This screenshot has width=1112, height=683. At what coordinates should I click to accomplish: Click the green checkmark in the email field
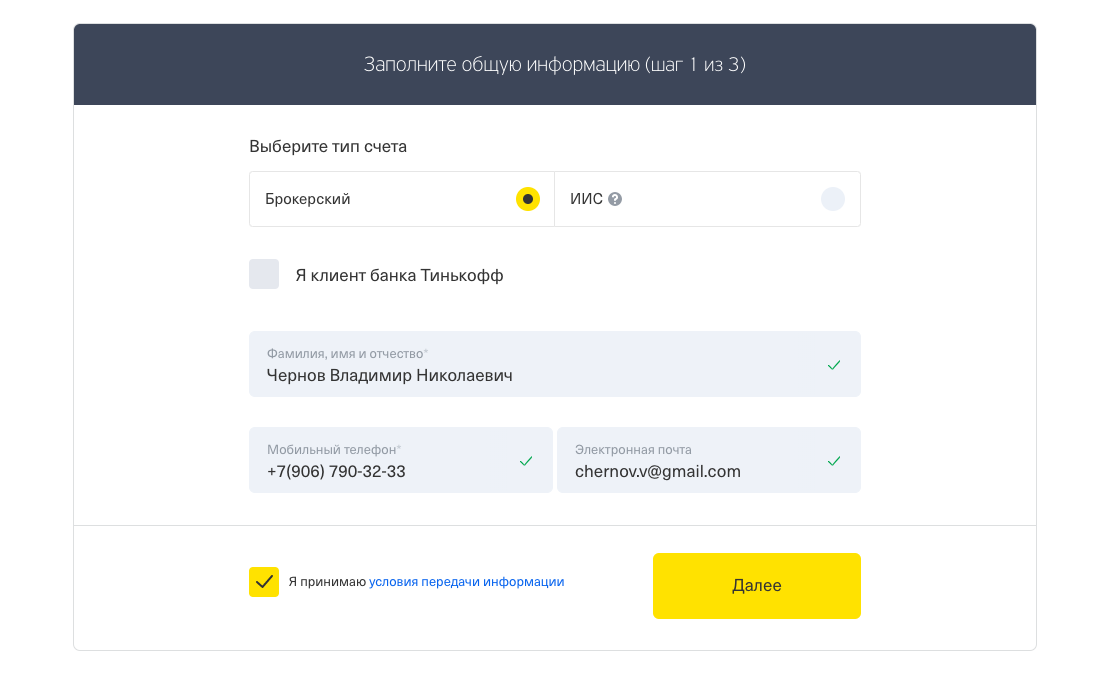[834, 461]
